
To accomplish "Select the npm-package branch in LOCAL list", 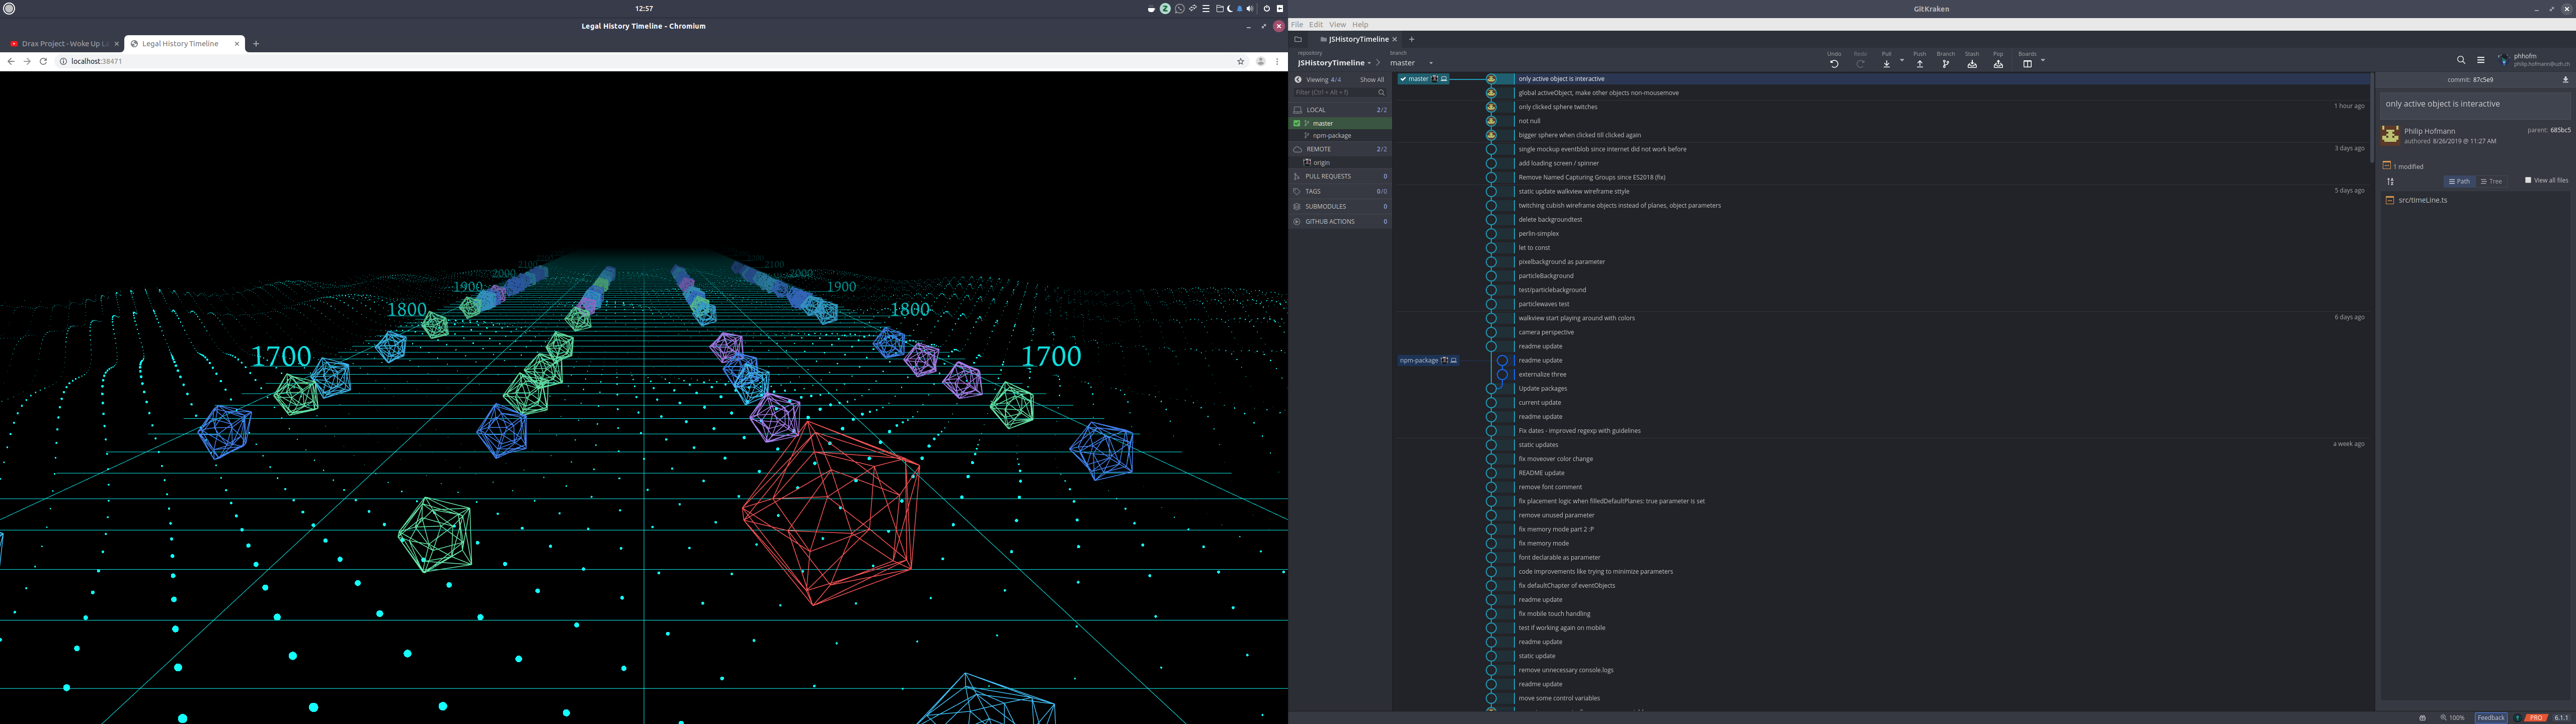I will pyautogui.click(x=1332, y=135).
